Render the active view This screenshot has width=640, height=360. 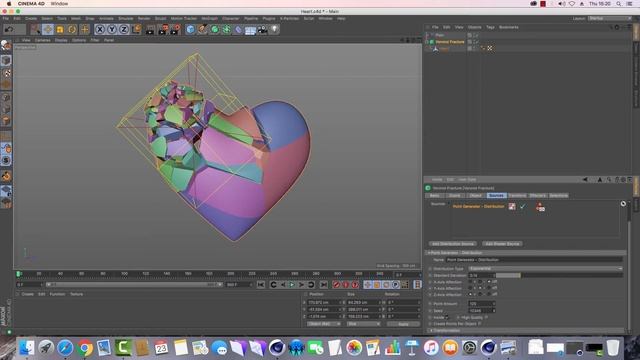click(150, 29)
